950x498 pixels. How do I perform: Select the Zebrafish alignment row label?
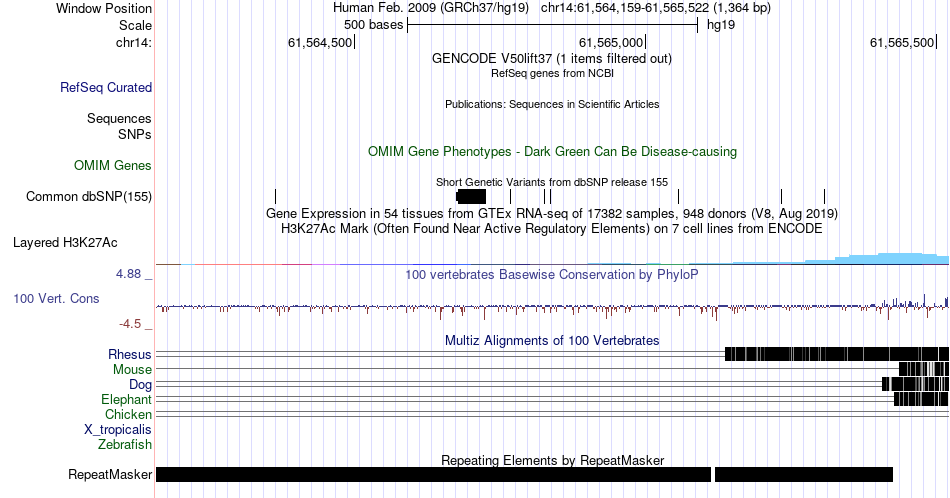coord(125,444)
